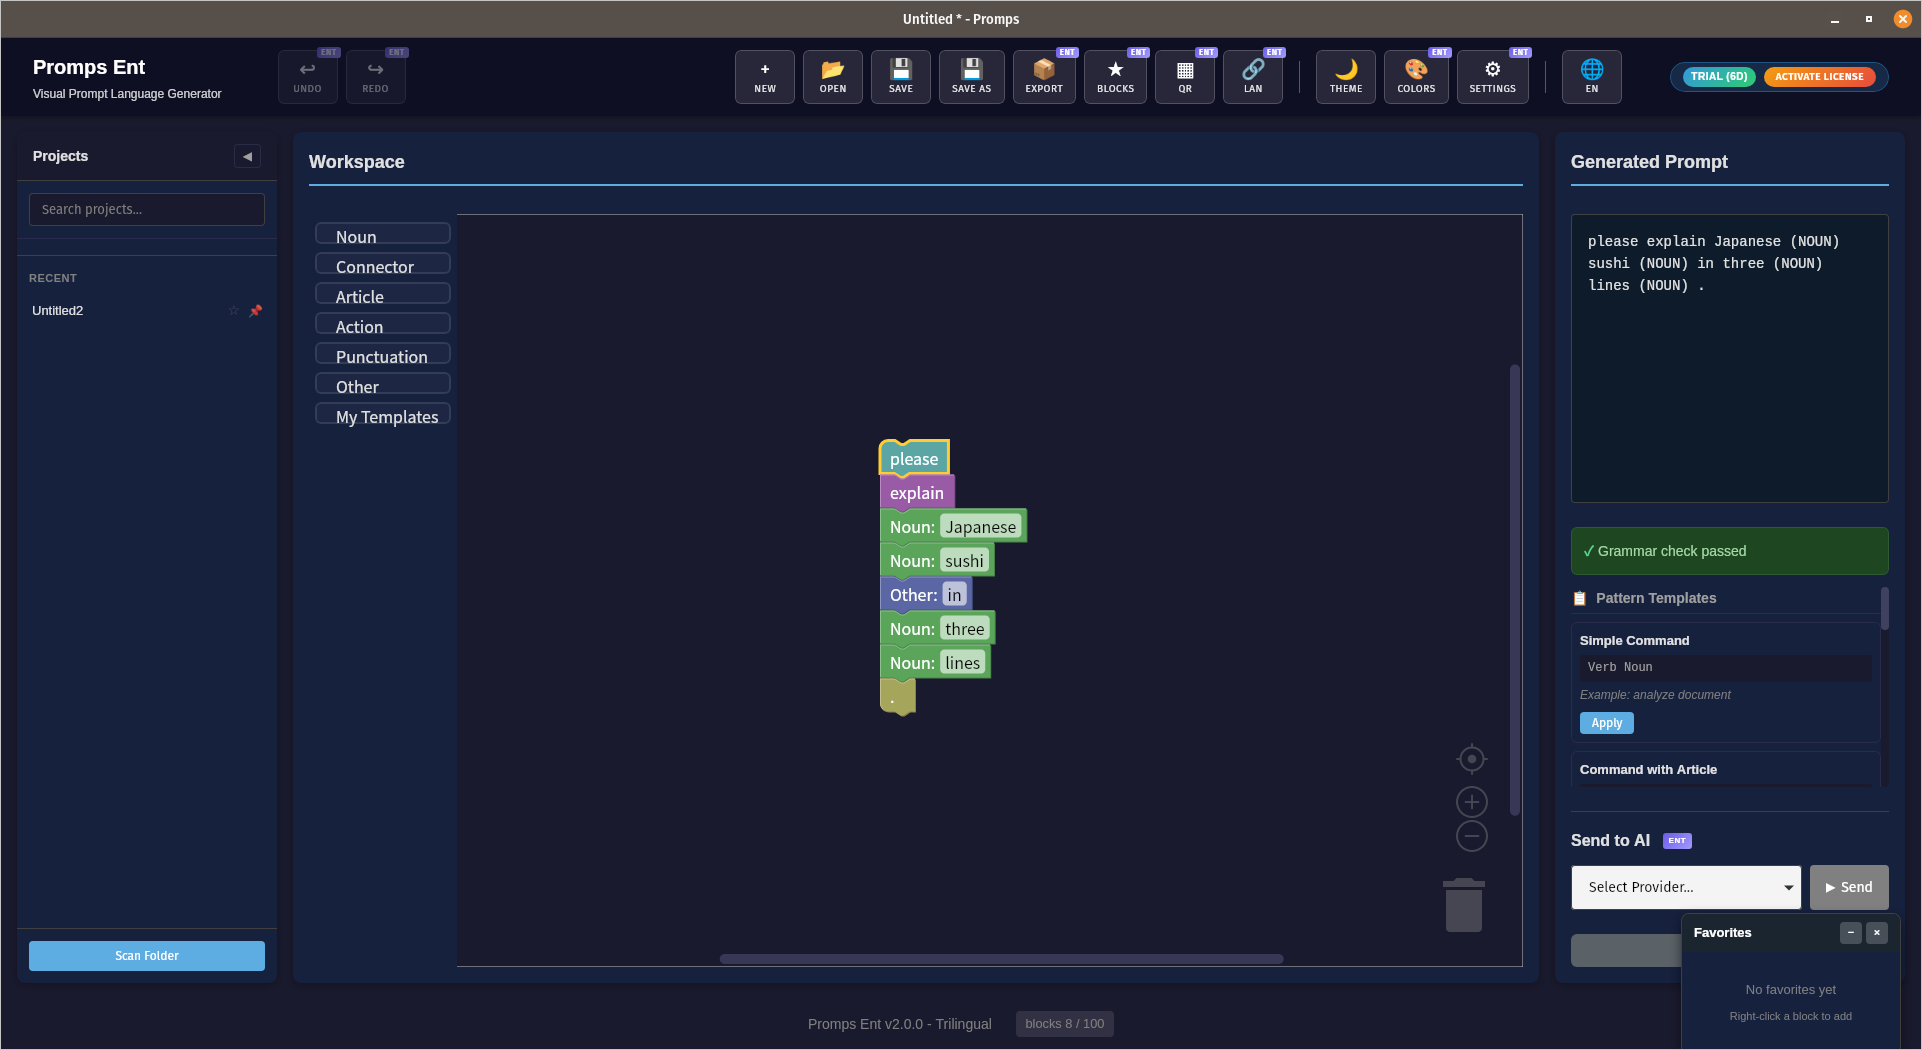Collapse the Projects panel

tap(247, 156)
